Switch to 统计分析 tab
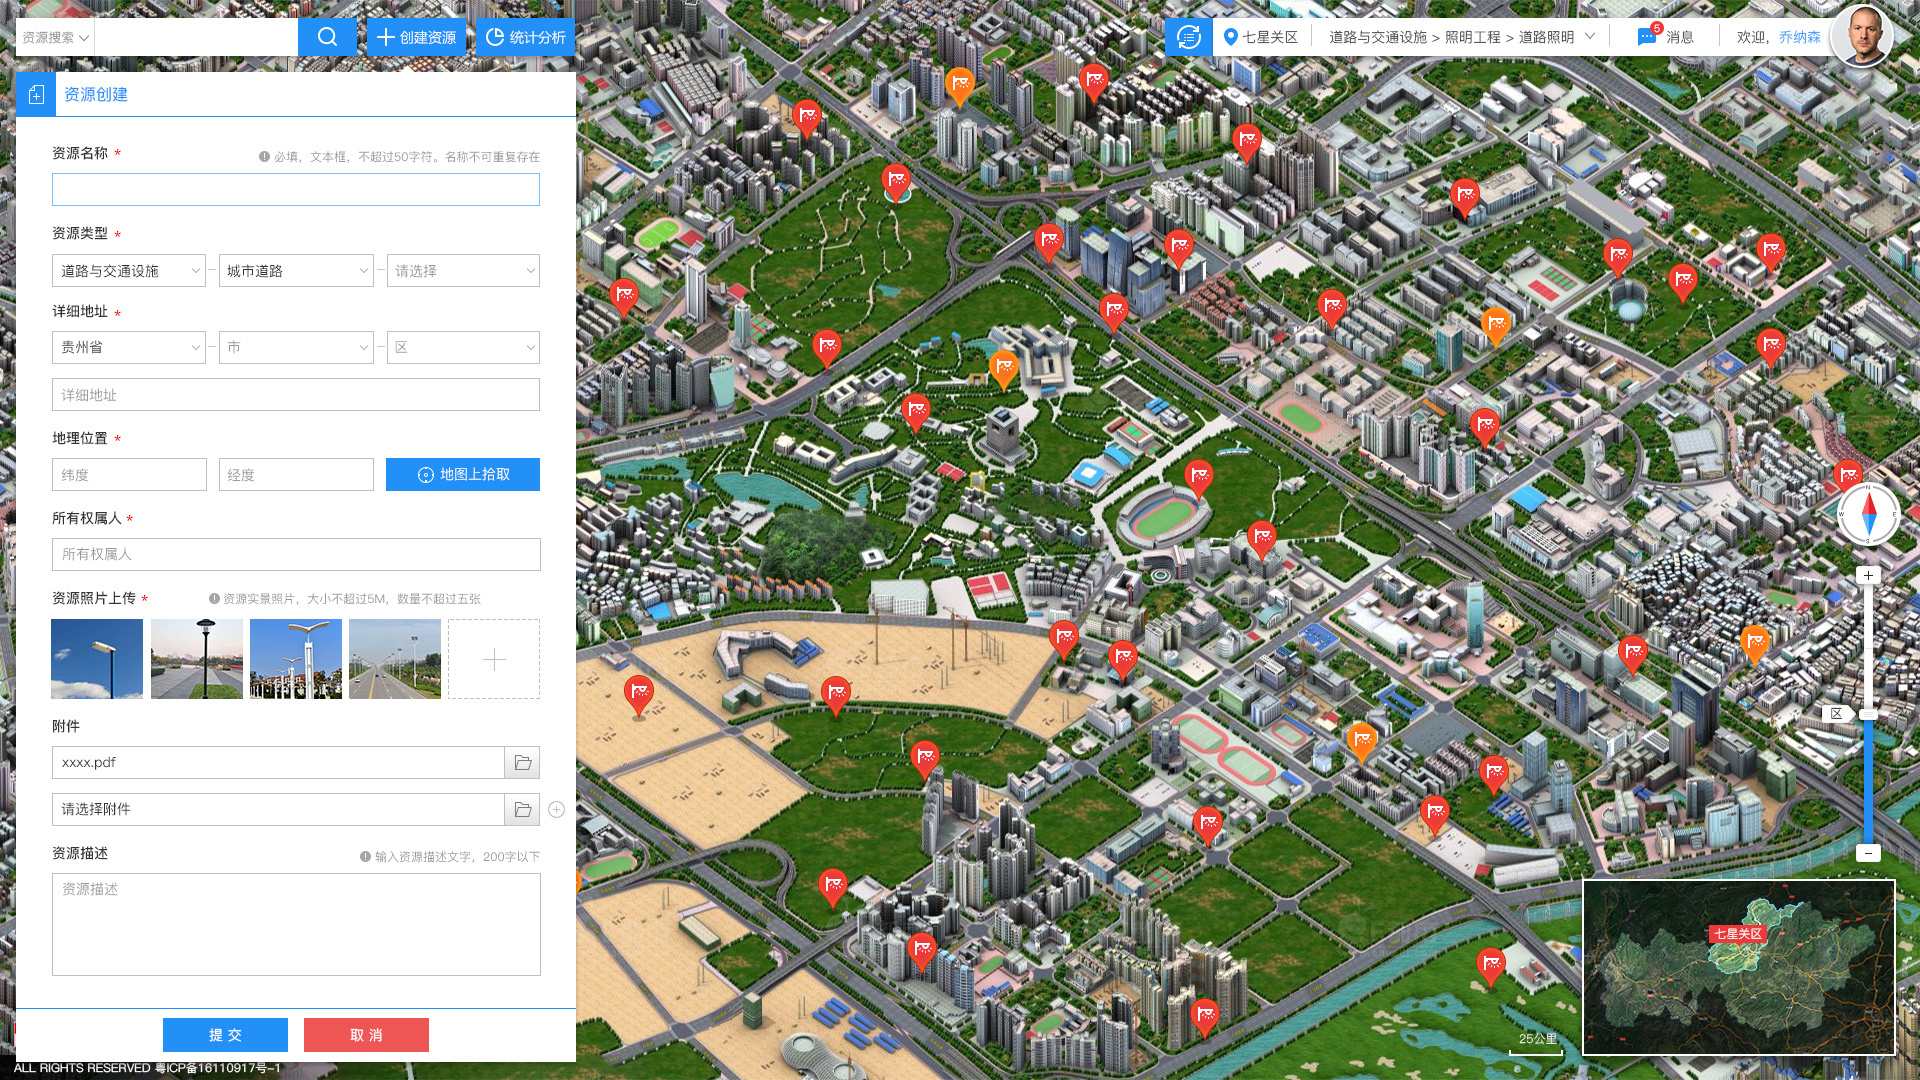The height and width of the screenshot is (1080, 1920). click(525, 37)
